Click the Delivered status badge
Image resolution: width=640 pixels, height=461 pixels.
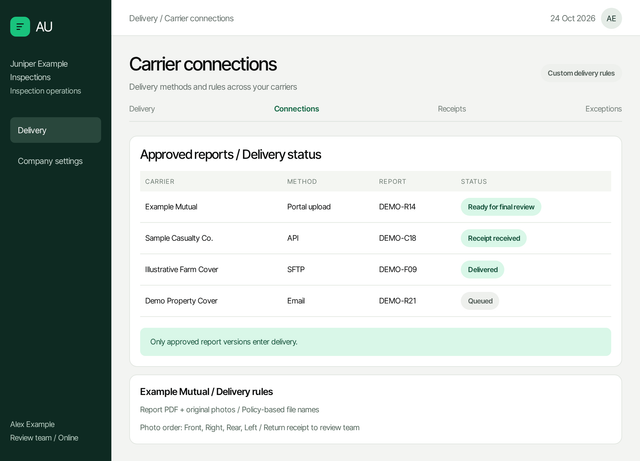tap(482, 270)
